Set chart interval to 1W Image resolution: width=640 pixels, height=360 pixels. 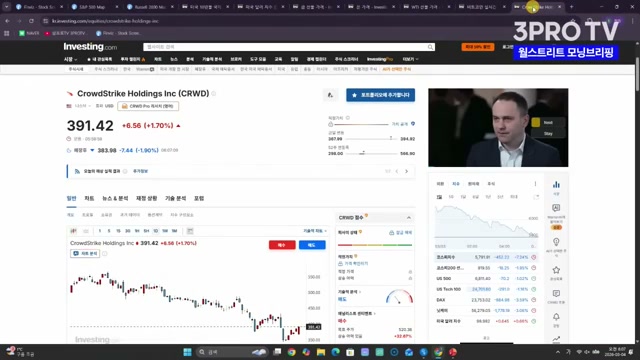pos(165,231)
